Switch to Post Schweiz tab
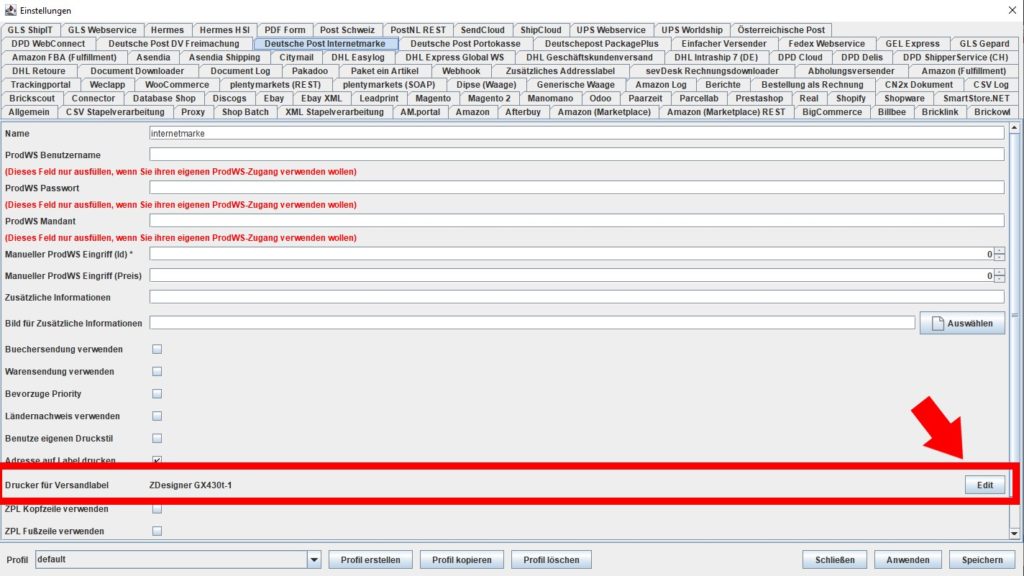The image size is (1024, 576). click(347, 30)
